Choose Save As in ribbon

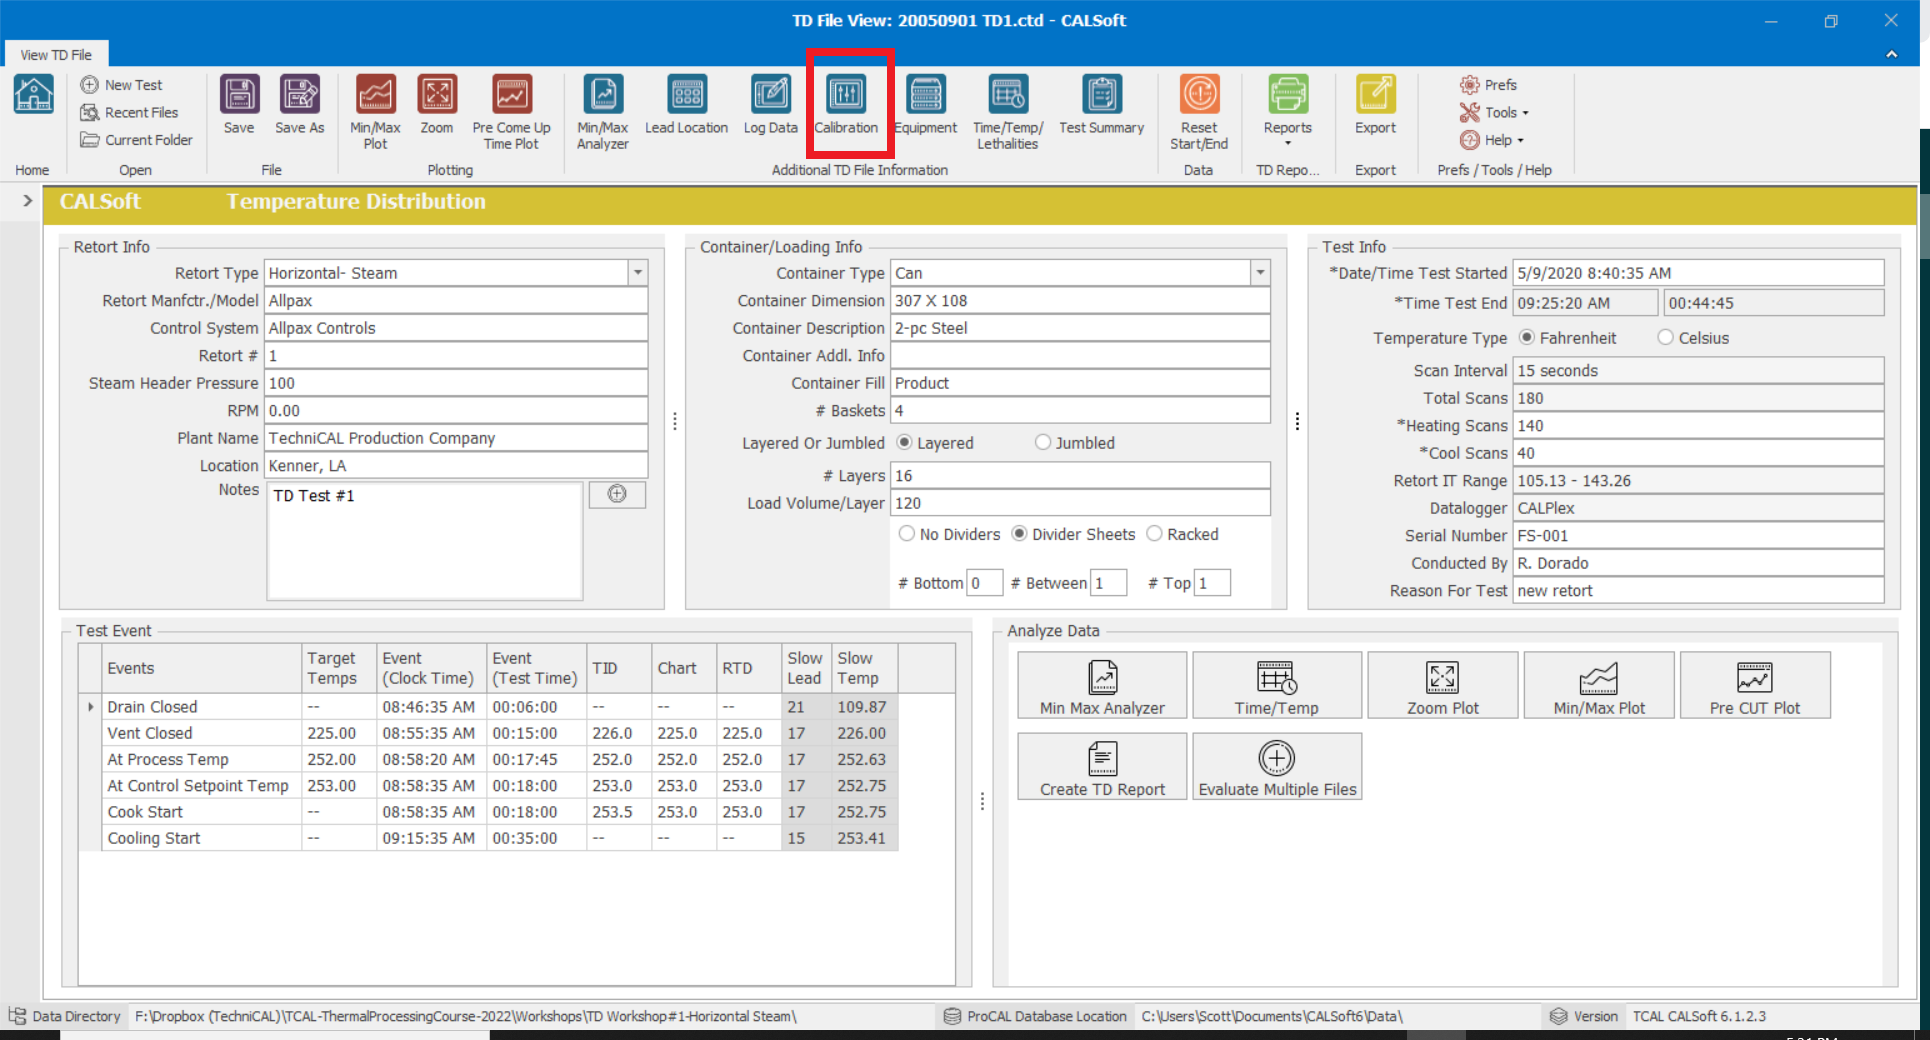(300, 104)
